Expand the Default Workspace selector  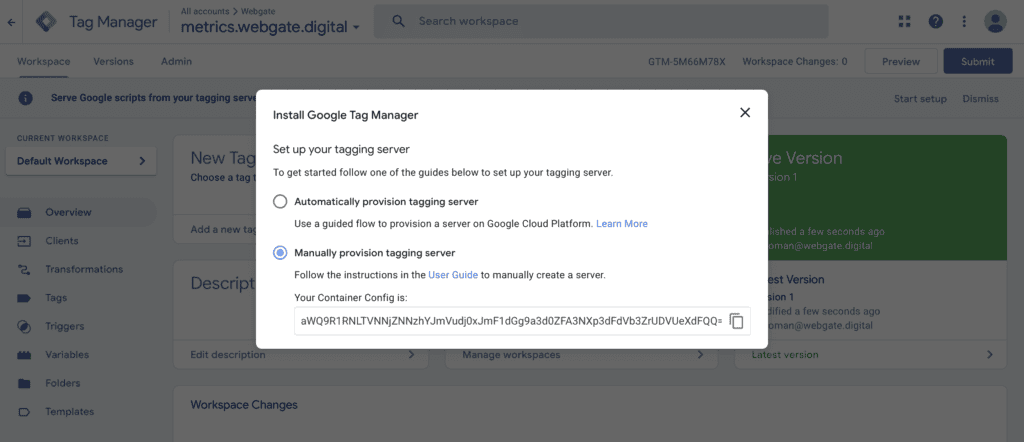[x=80, y=161]
